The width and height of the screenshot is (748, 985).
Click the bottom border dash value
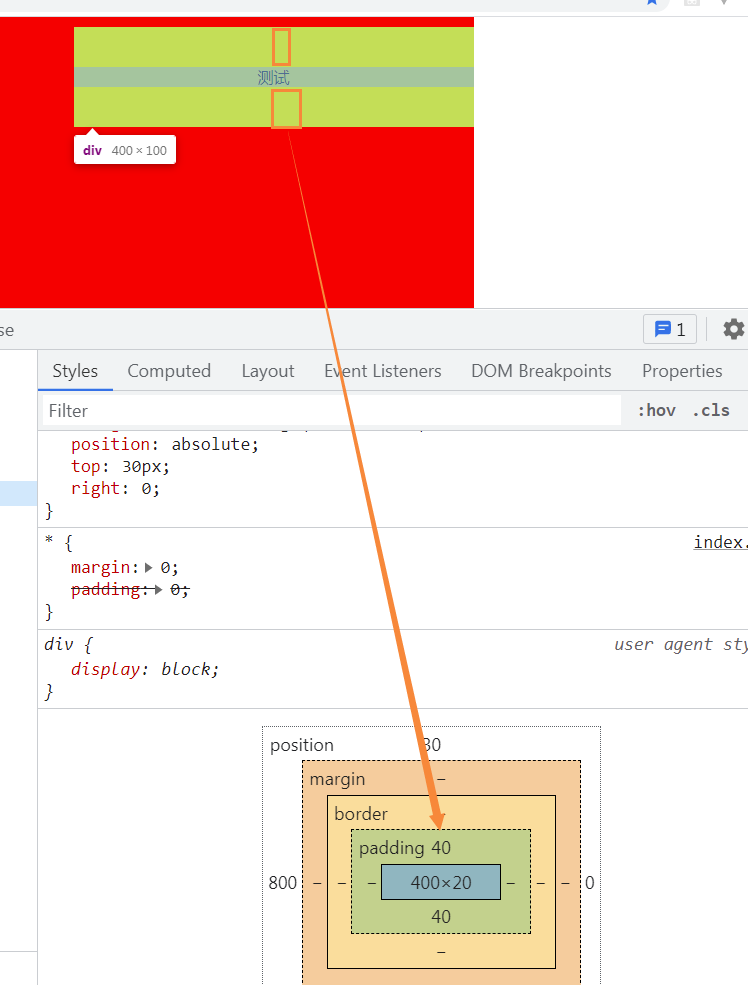click(441, 952)
